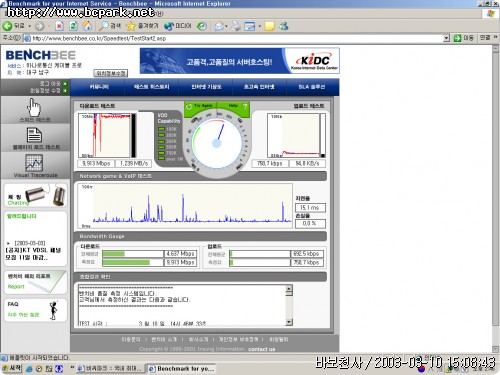Stop page loading with the red X icon
The height and width of the screenshot is (375, 500).
59,26
